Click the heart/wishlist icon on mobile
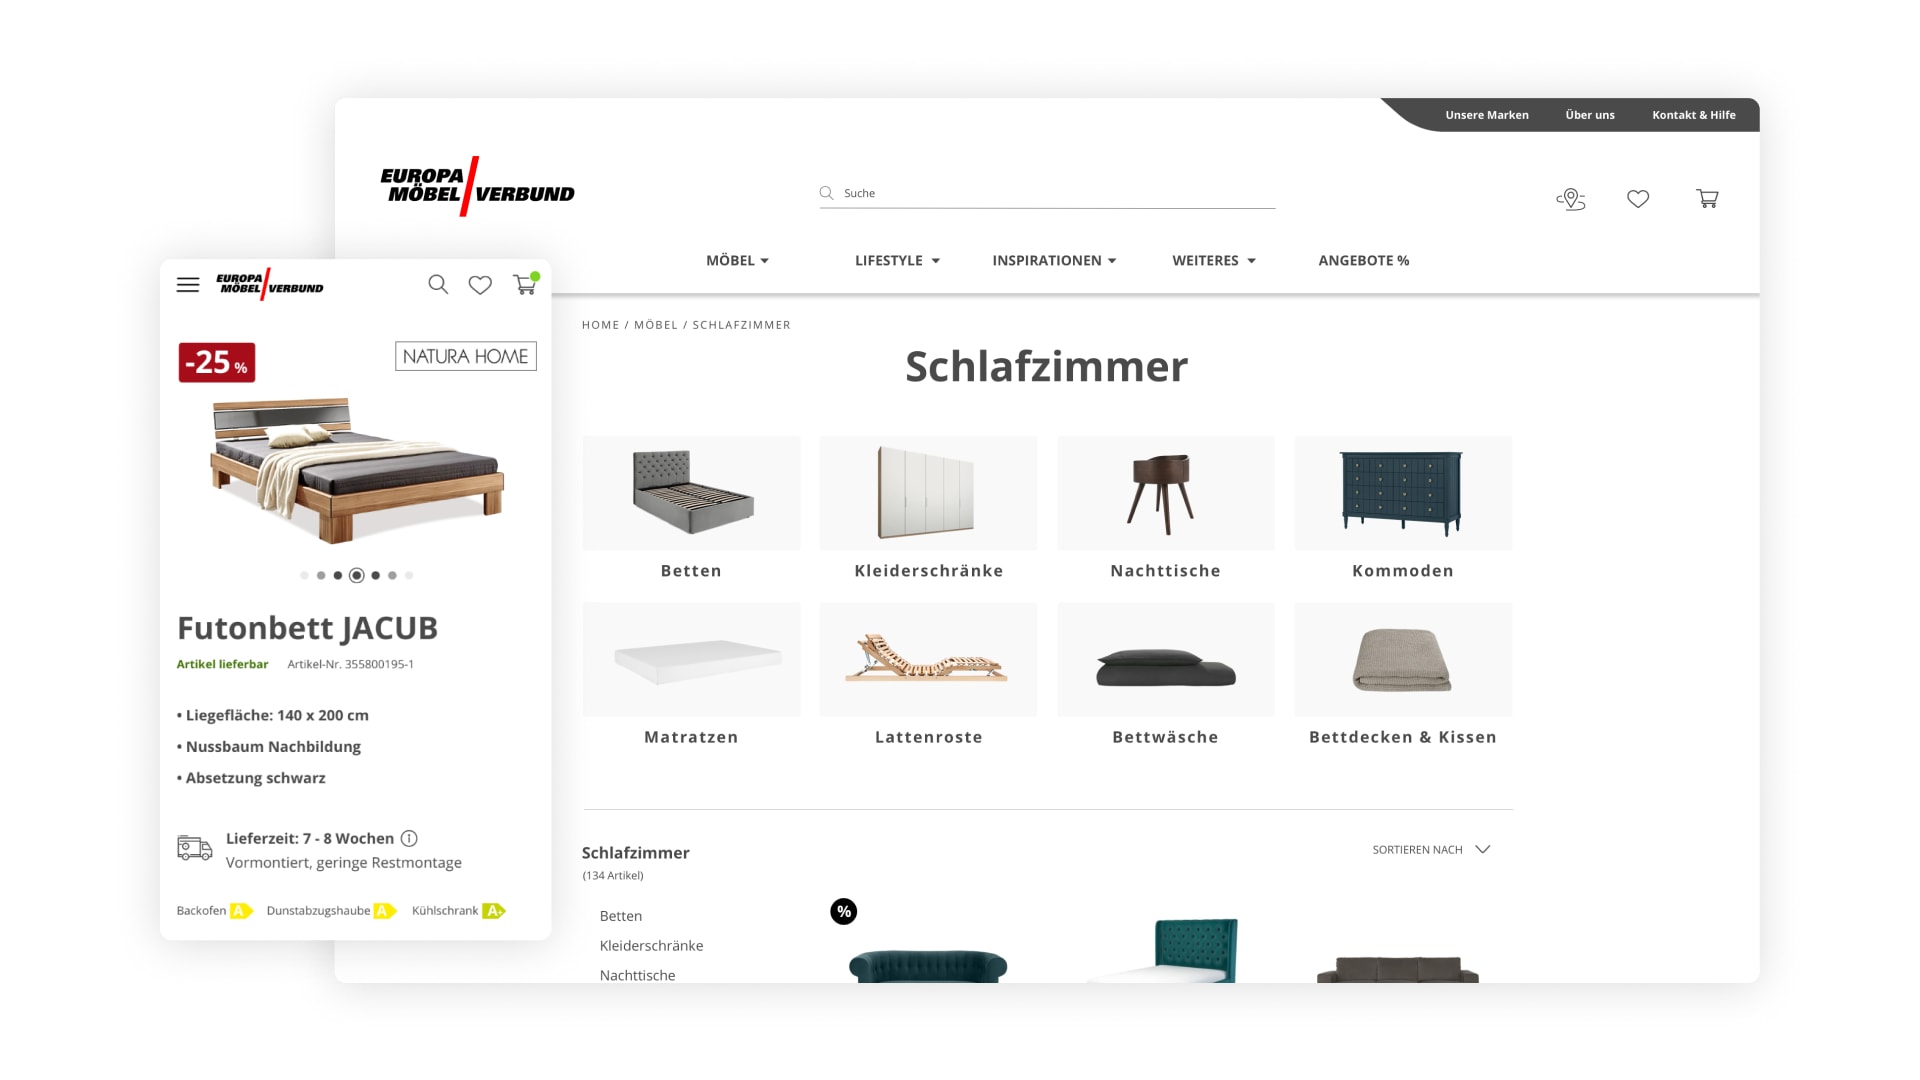Screen dimensions: 1920x1080 (x=480, y=285)
